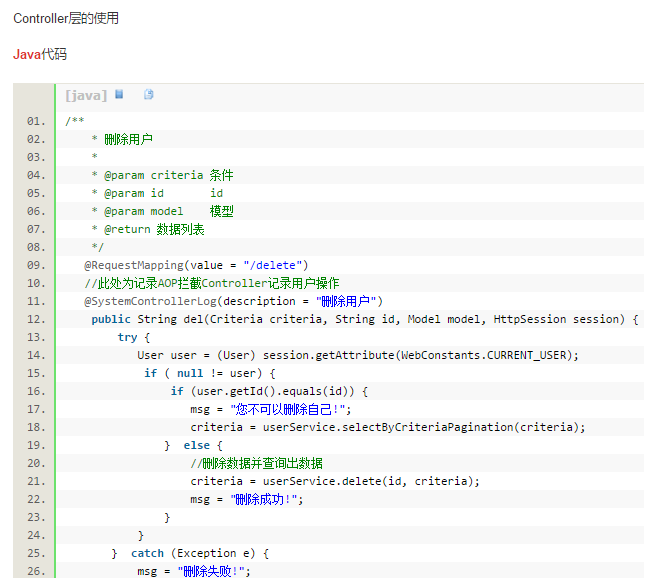Click comment //此处为记录AOP拦截Controller记录用户操作

(212, 283)
